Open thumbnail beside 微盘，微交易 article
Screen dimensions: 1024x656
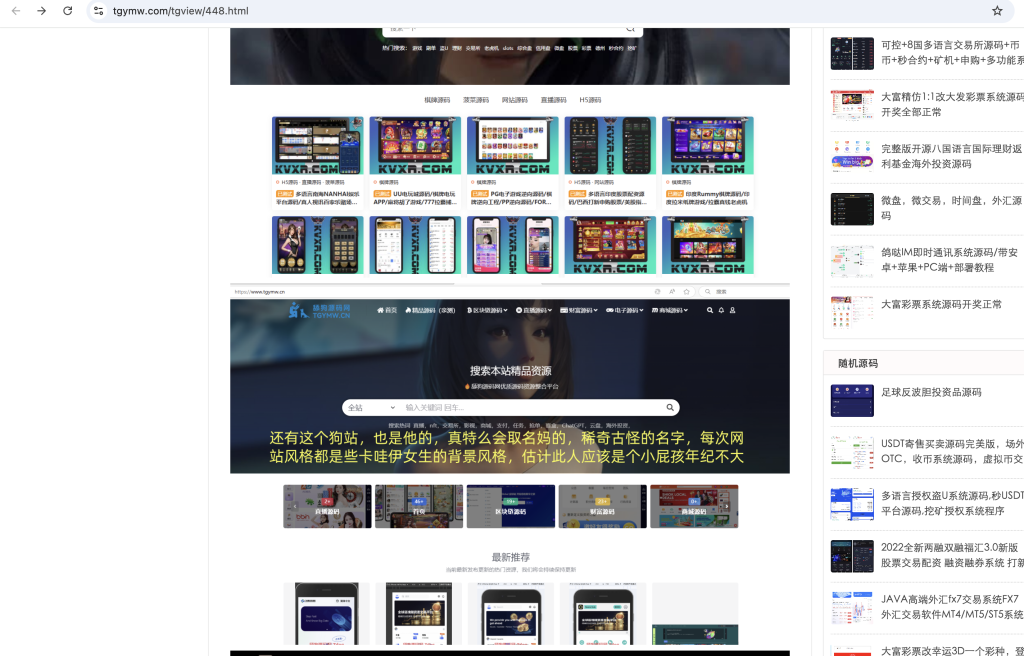[x=851, y=208]
